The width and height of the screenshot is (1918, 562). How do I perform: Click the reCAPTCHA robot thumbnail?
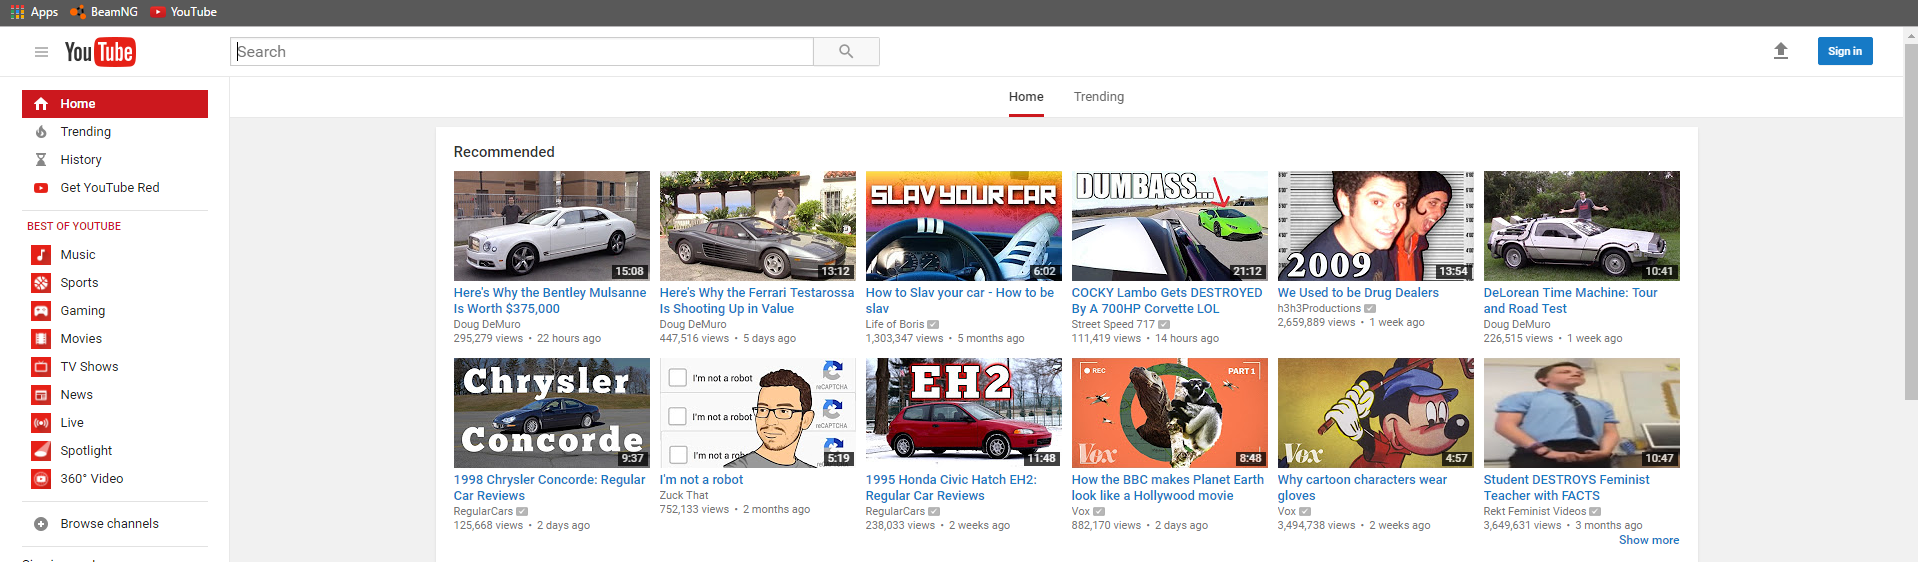point(758,413)
